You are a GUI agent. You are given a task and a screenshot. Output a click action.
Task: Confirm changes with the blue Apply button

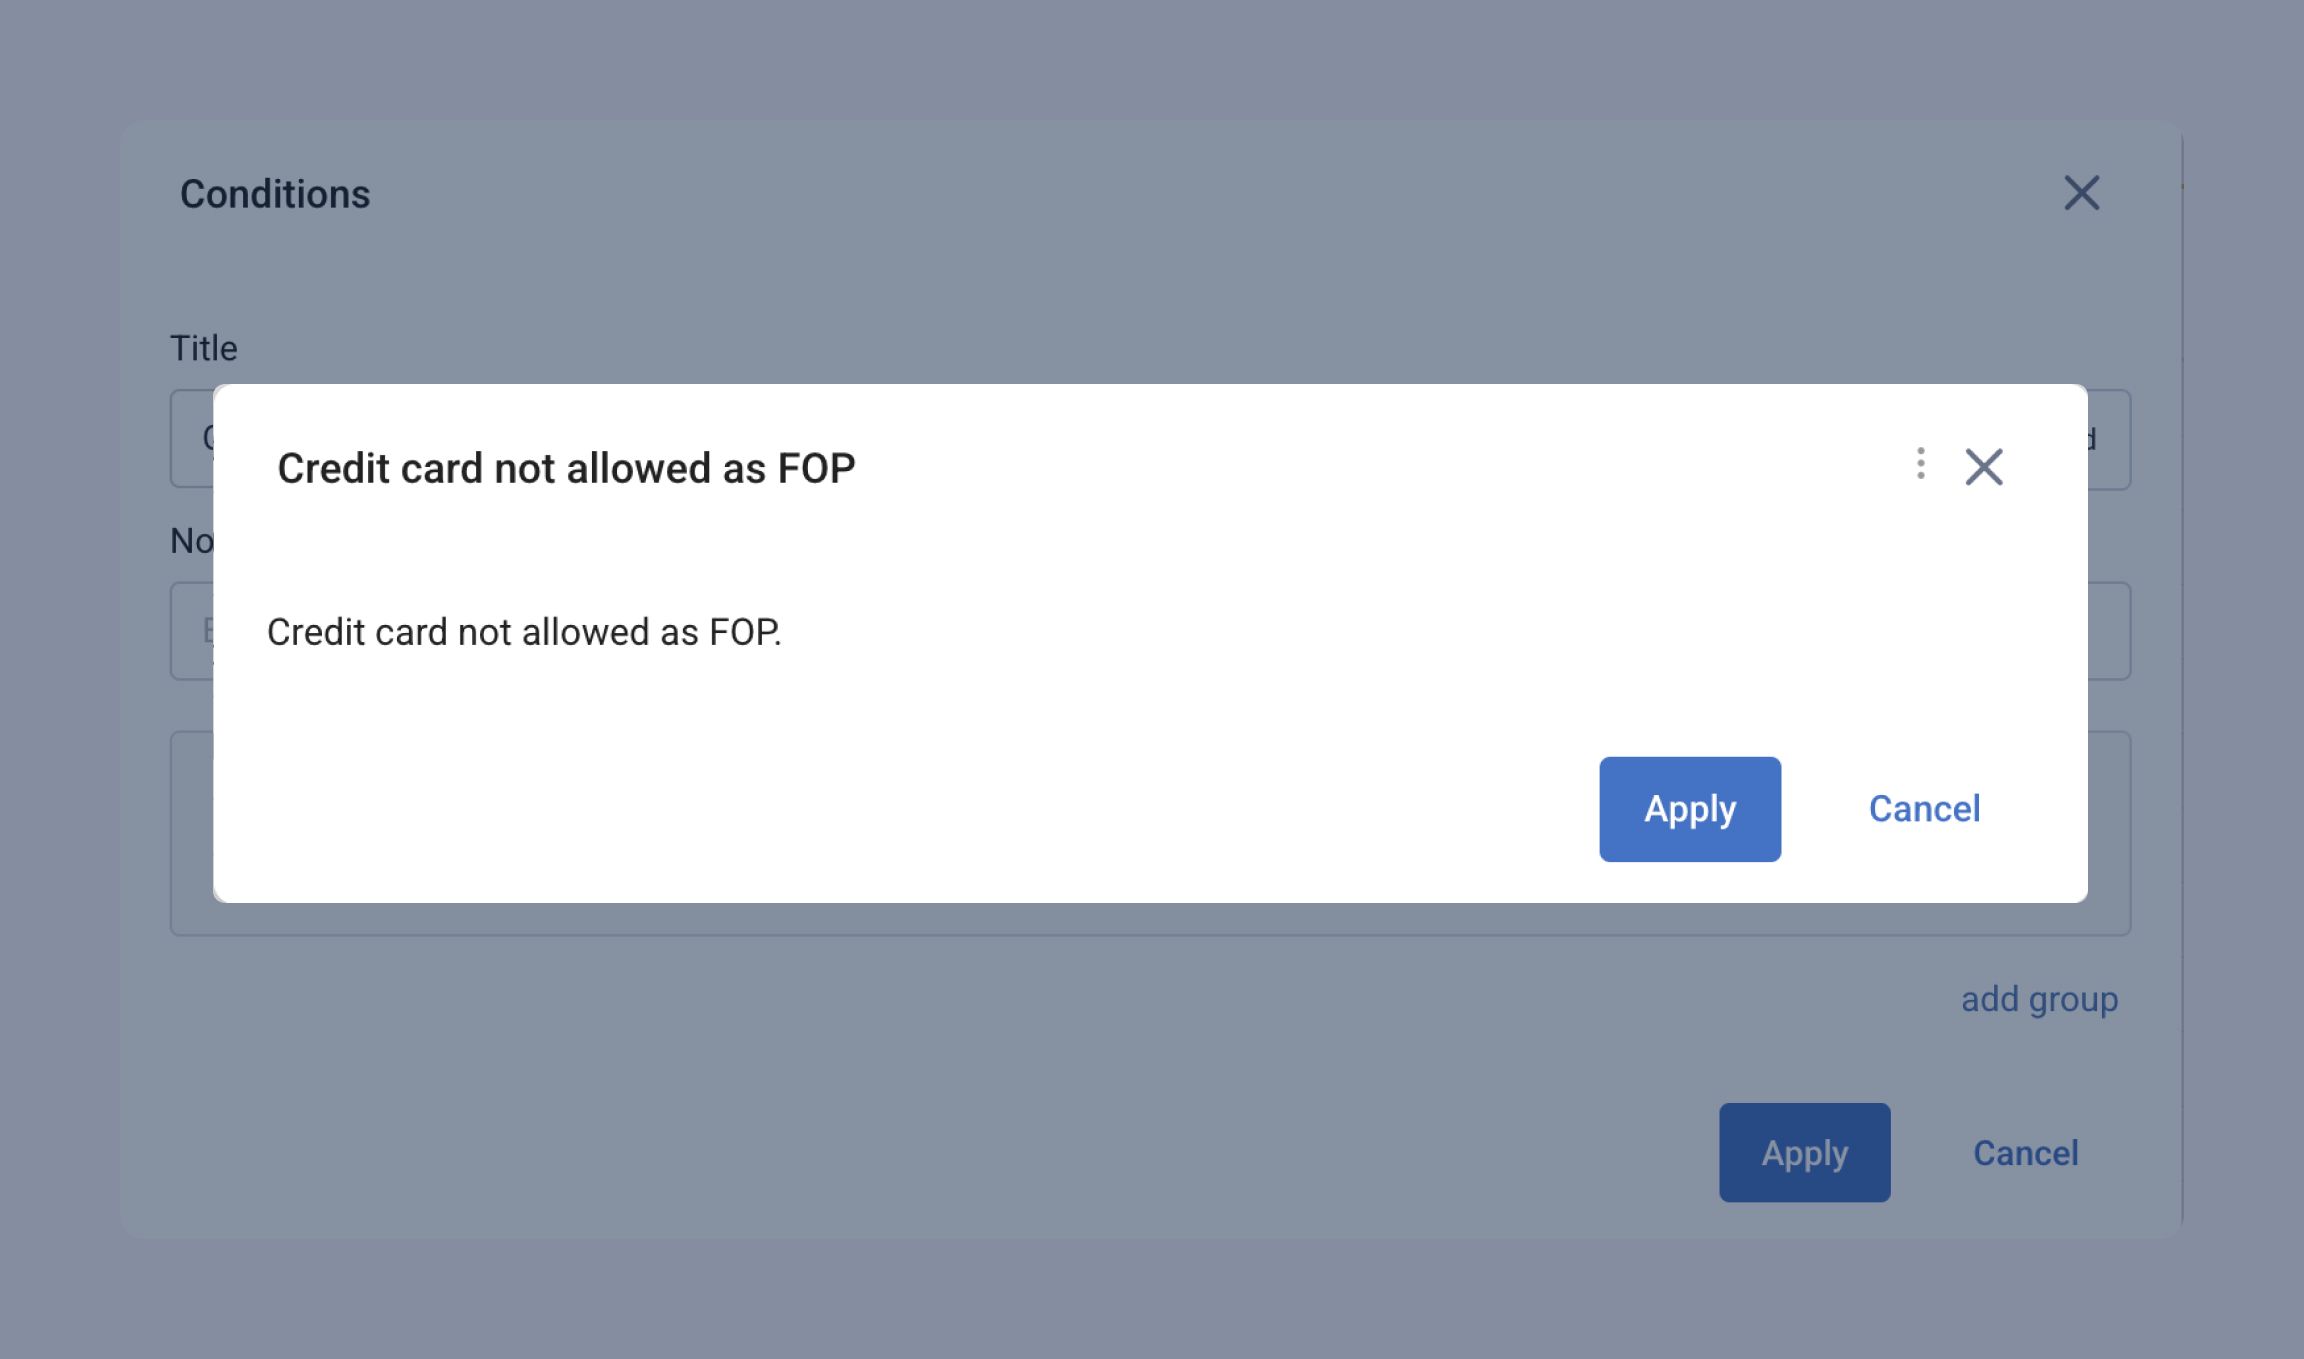1689,808
